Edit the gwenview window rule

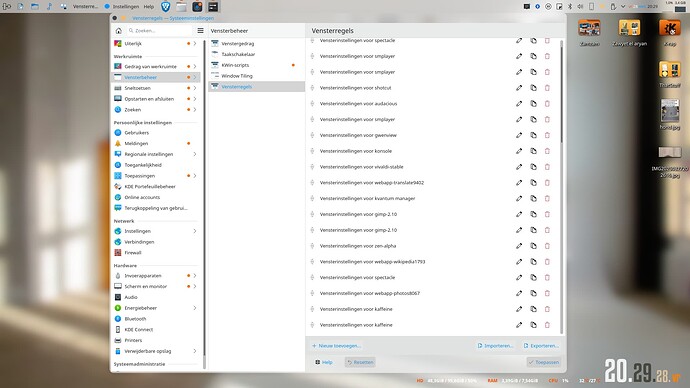click(519, 135)
